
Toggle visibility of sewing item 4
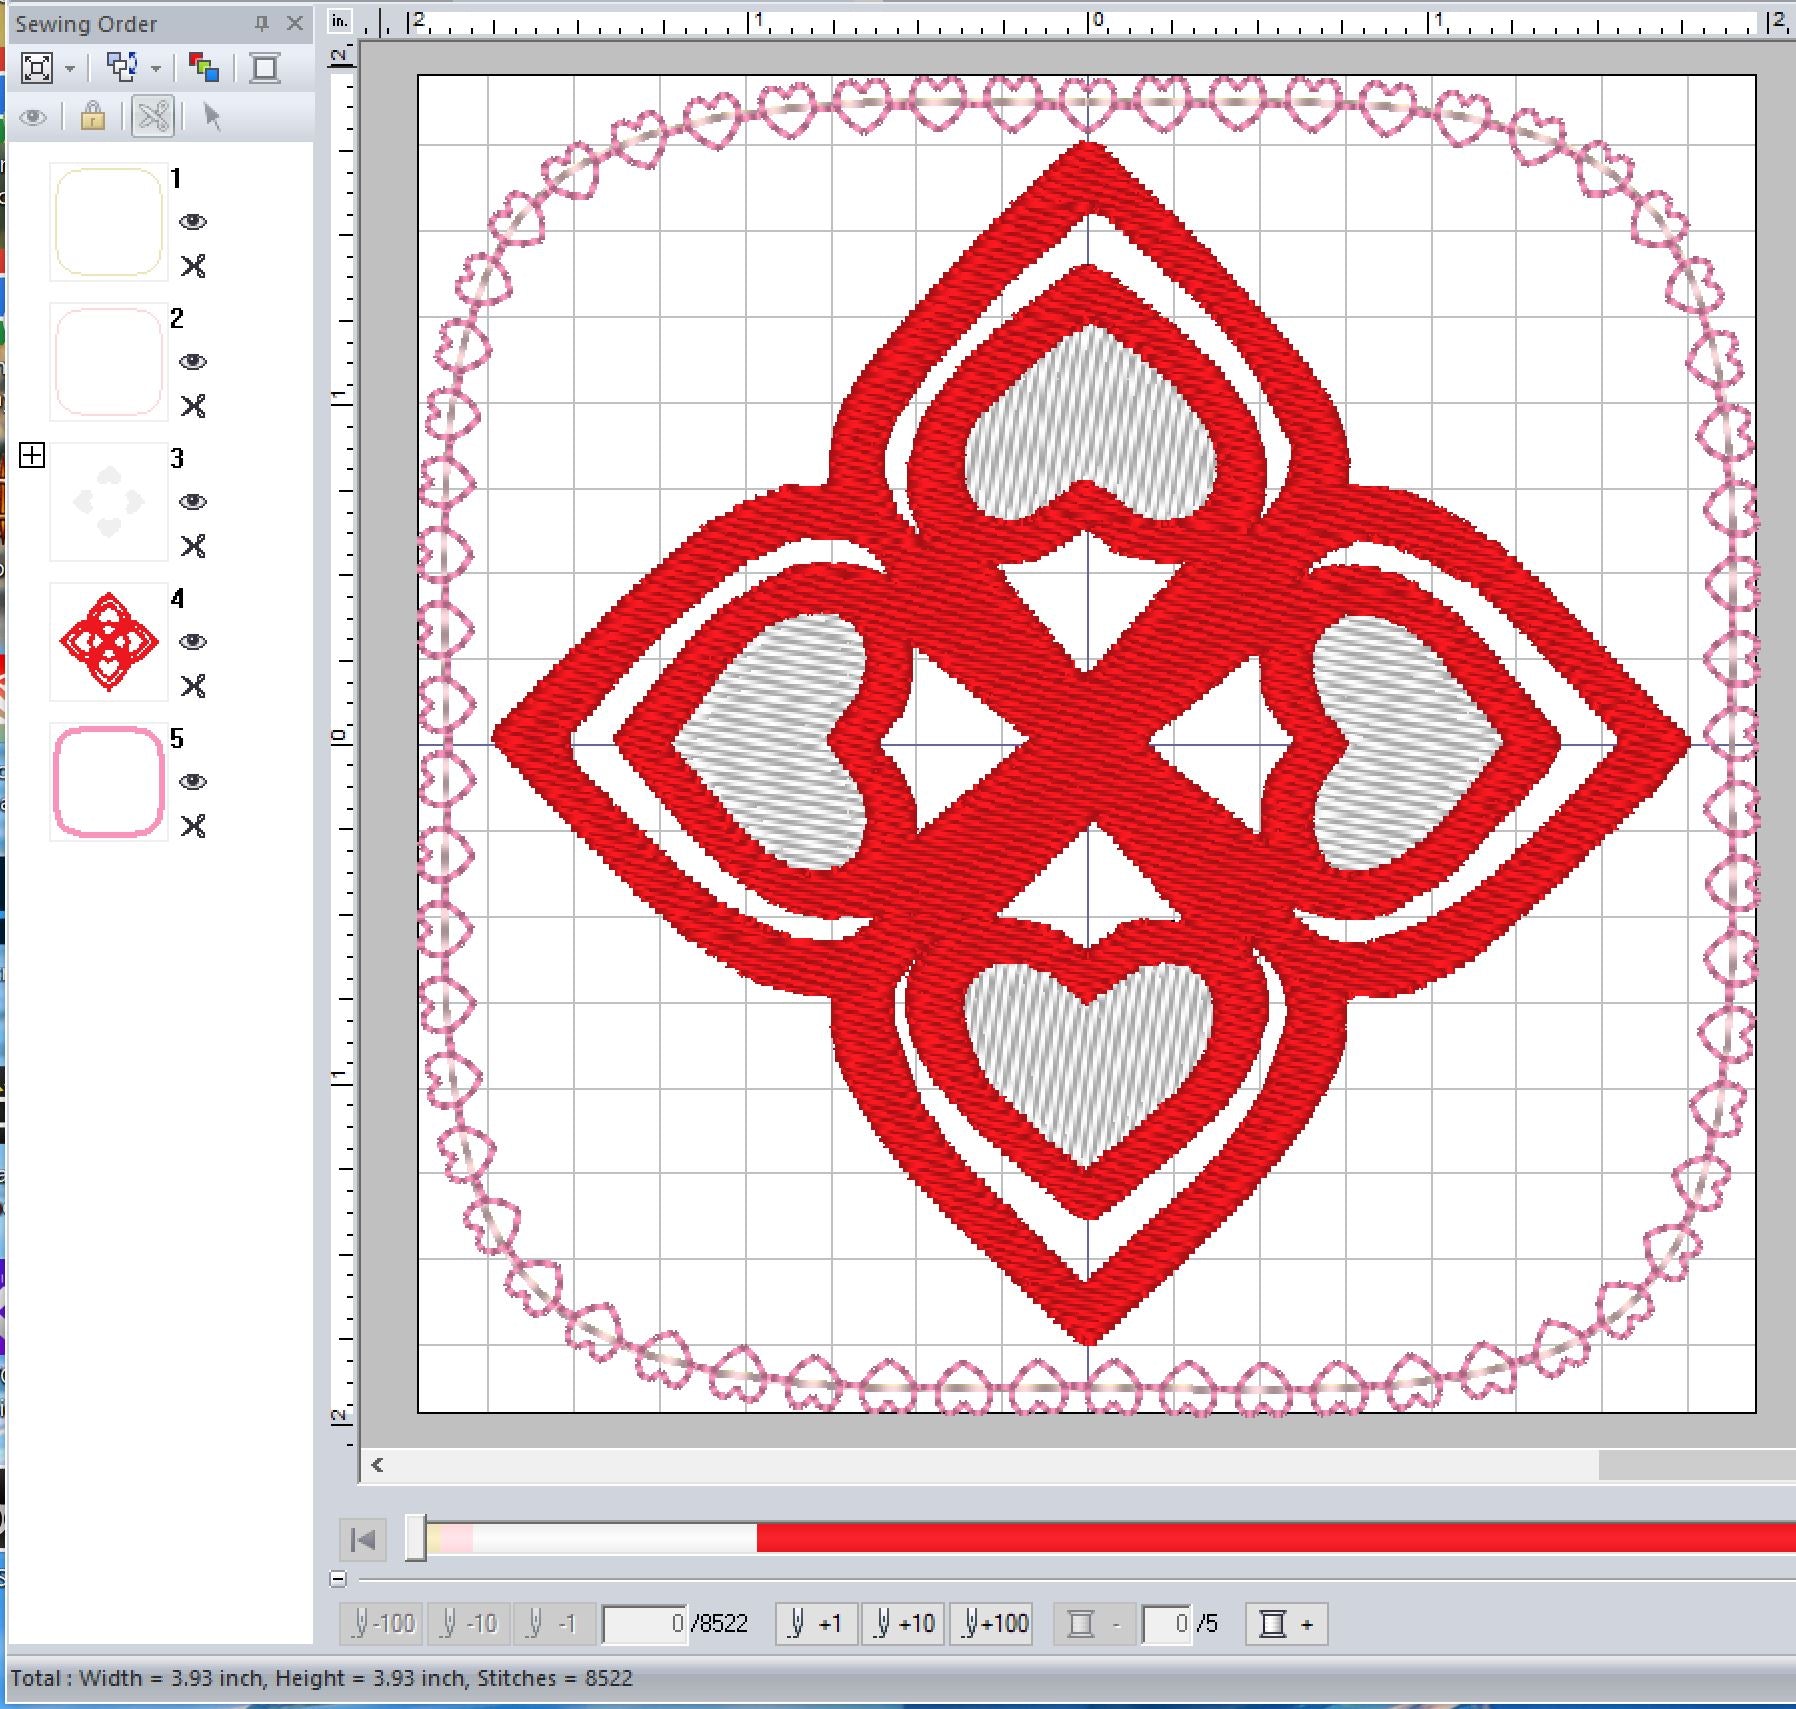pos(193,642)
